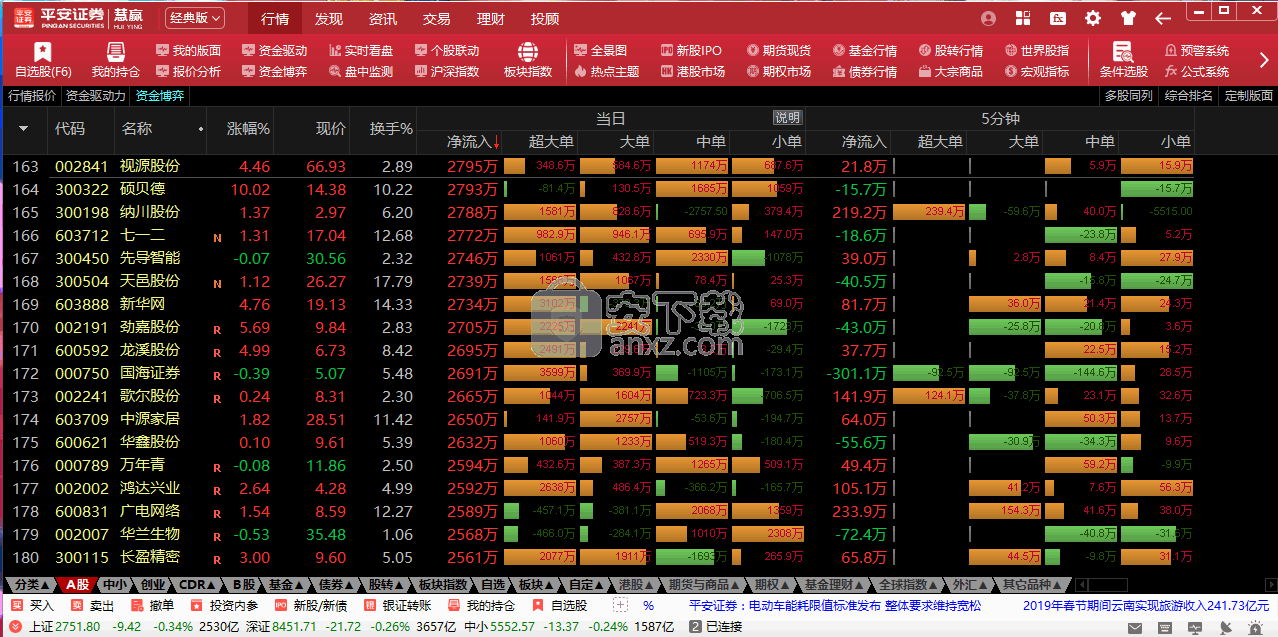The height and width of the screenshot is (637, 1278).
Task: Open 我的版面 toolbar item
Action: 188,50
